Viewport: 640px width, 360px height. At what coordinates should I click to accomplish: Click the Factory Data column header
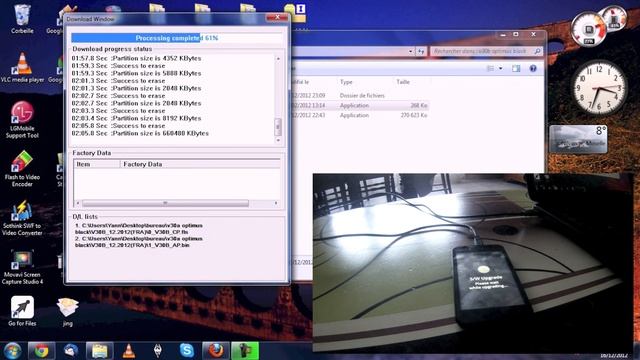click(x=200, y=164)
